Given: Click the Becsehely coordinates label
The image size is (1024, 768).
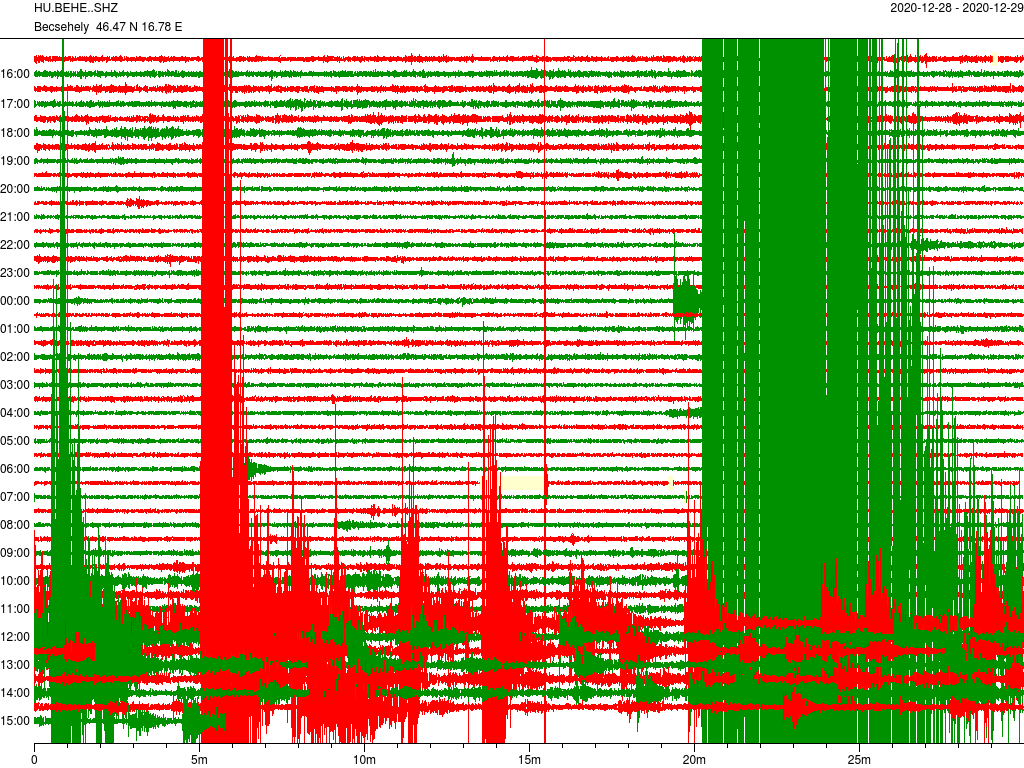Looking at the screenshot, I should click(108, 26).
